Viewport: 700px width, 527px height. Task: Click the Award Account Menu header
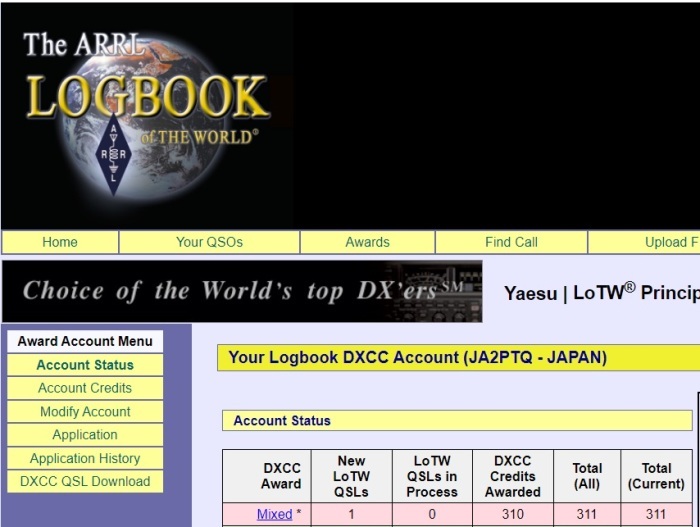85,341
